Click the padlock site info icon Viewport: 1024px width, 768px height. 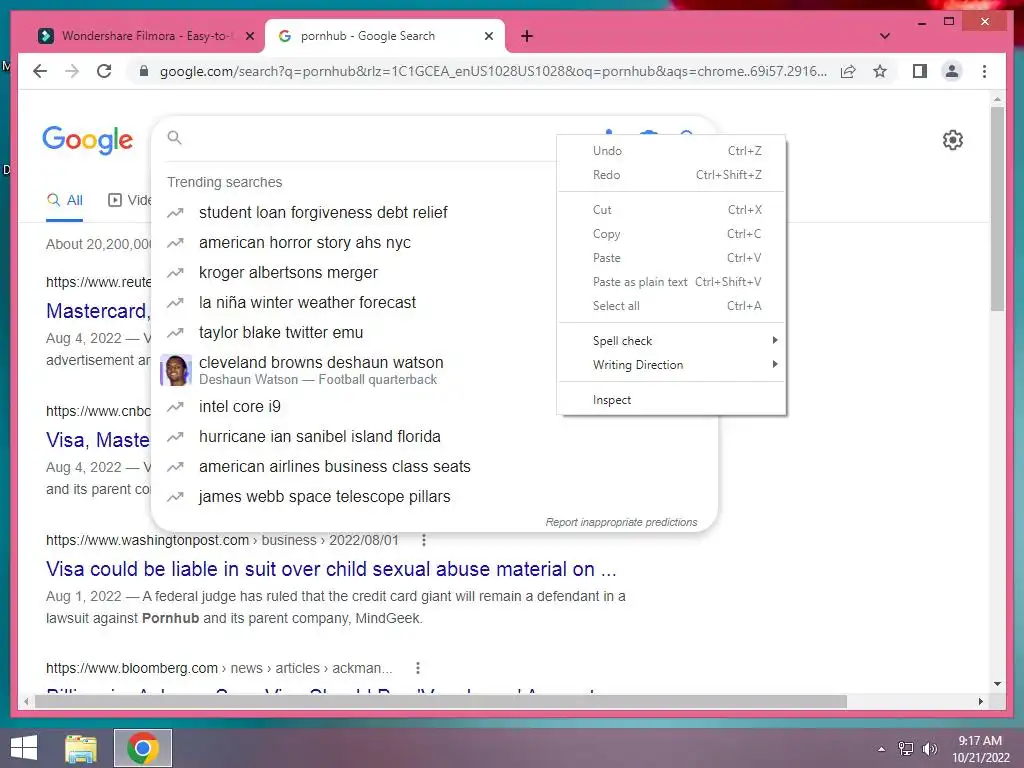[x=144, y=71]
